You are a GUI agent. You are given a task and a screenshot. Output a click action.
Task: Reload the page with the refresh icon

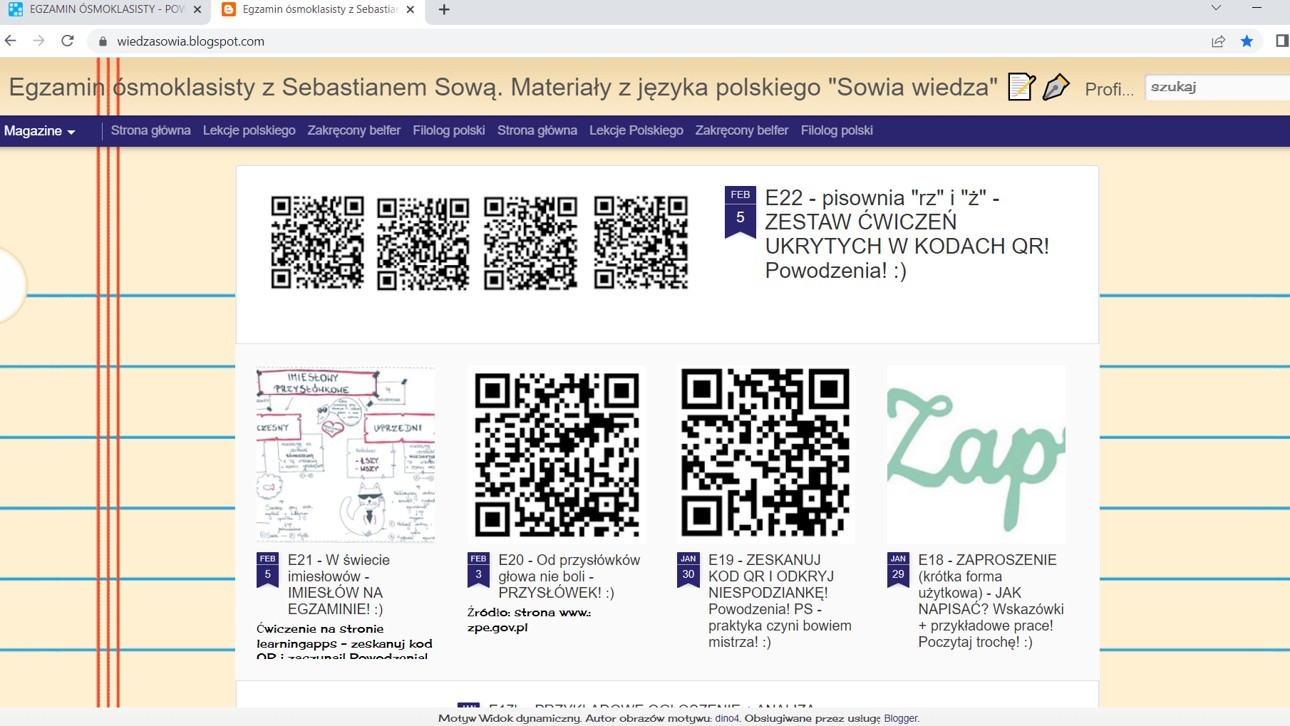coord(68,41)
